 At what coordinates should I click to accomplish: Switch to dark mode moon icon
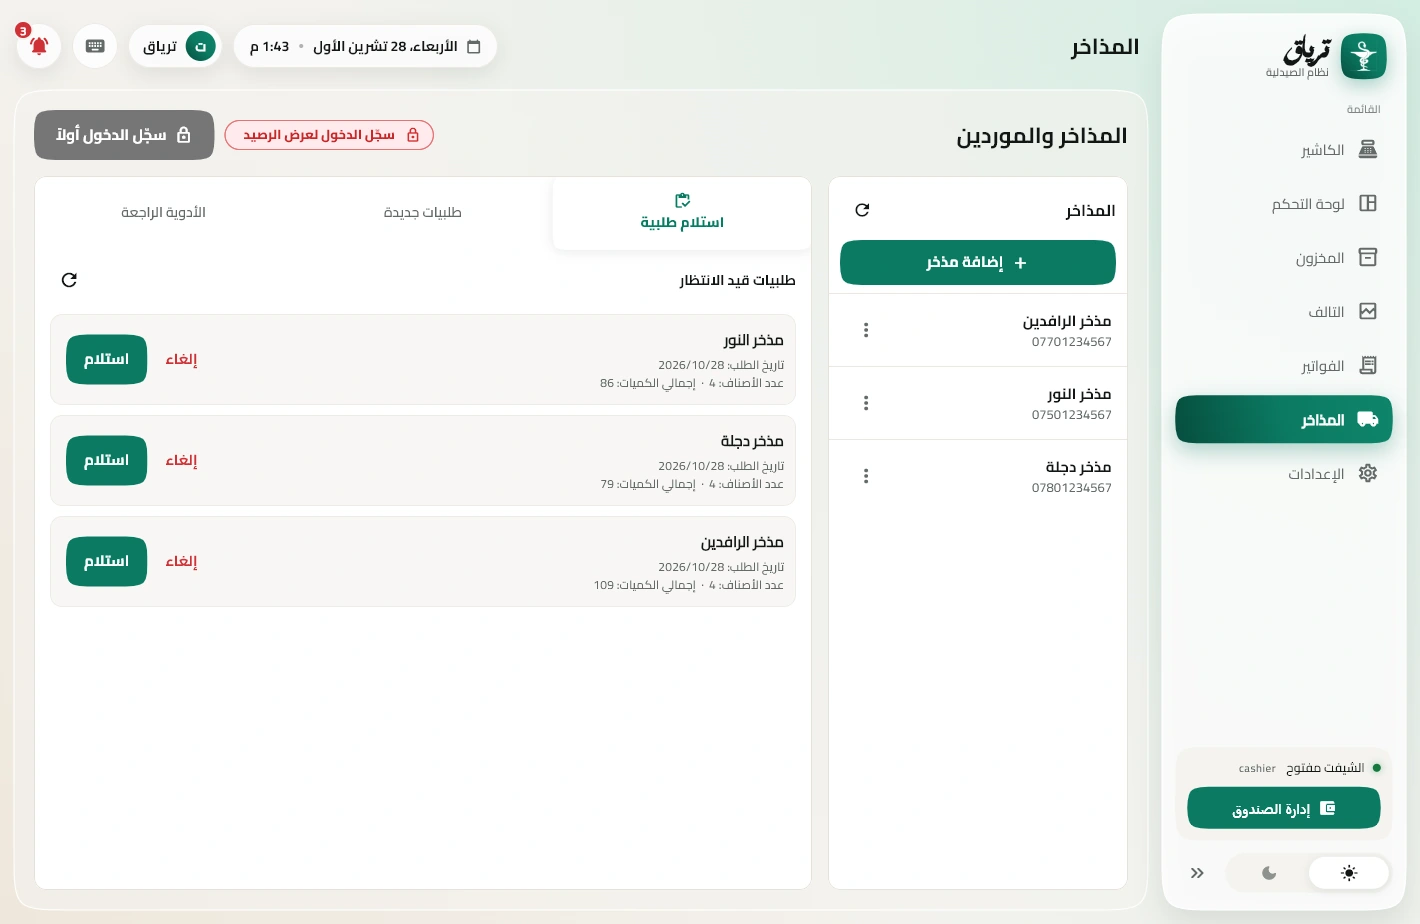[1269, 873]
